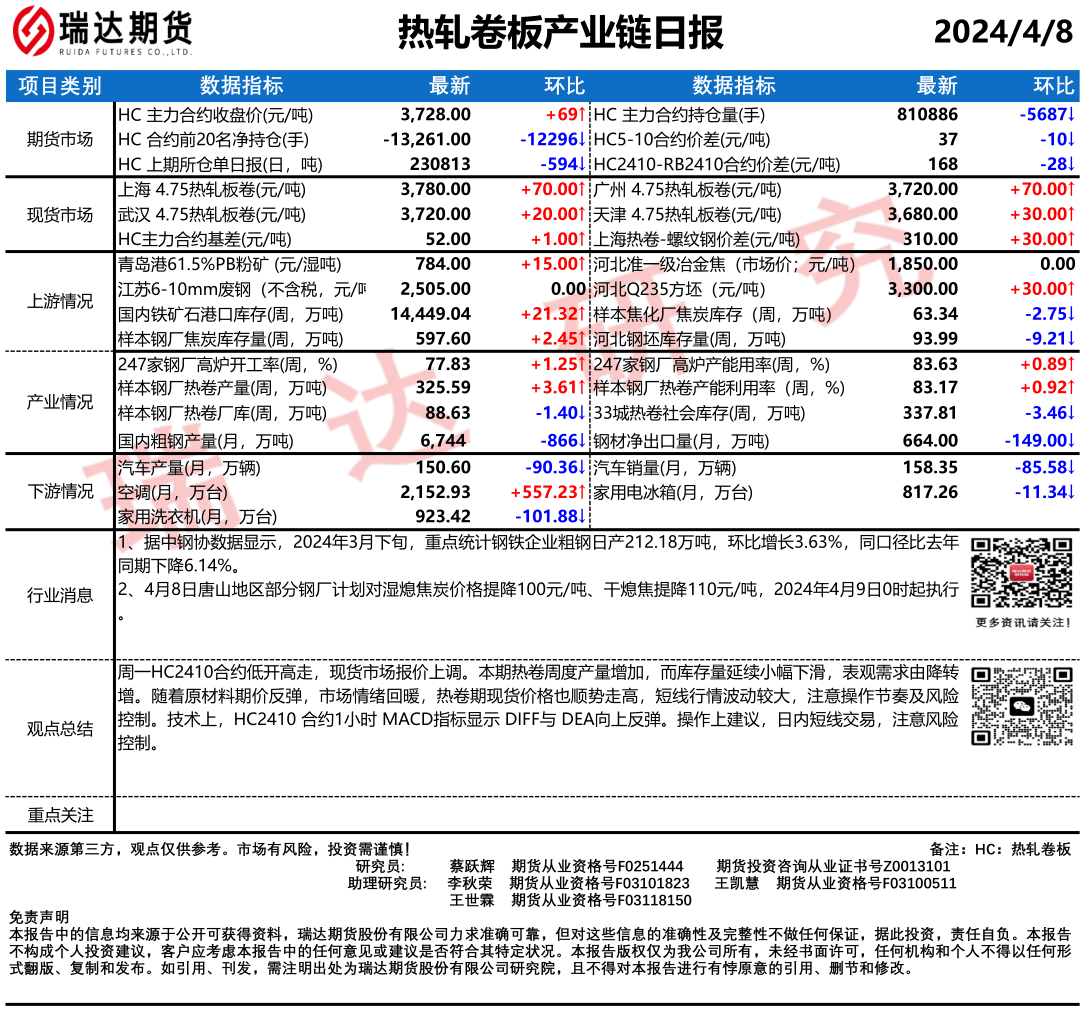The width and height of the screenshot is (1084, 1010).
Task: Click value 3,728.00 for HC closing price
Action: 436,115
